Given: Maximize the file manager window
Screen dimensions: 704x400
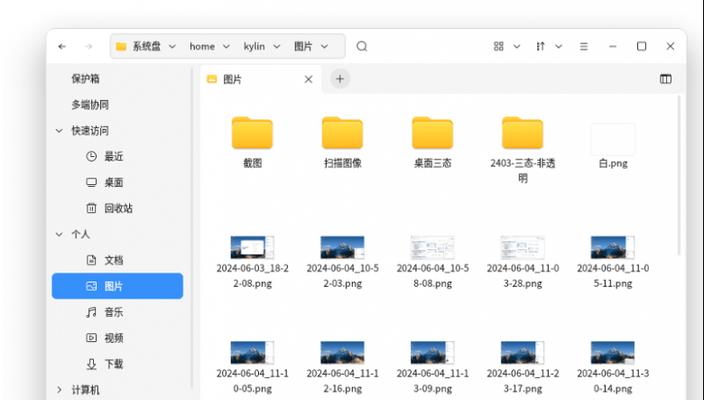Looking at the screenshot, I should click(x=642, y=46).
